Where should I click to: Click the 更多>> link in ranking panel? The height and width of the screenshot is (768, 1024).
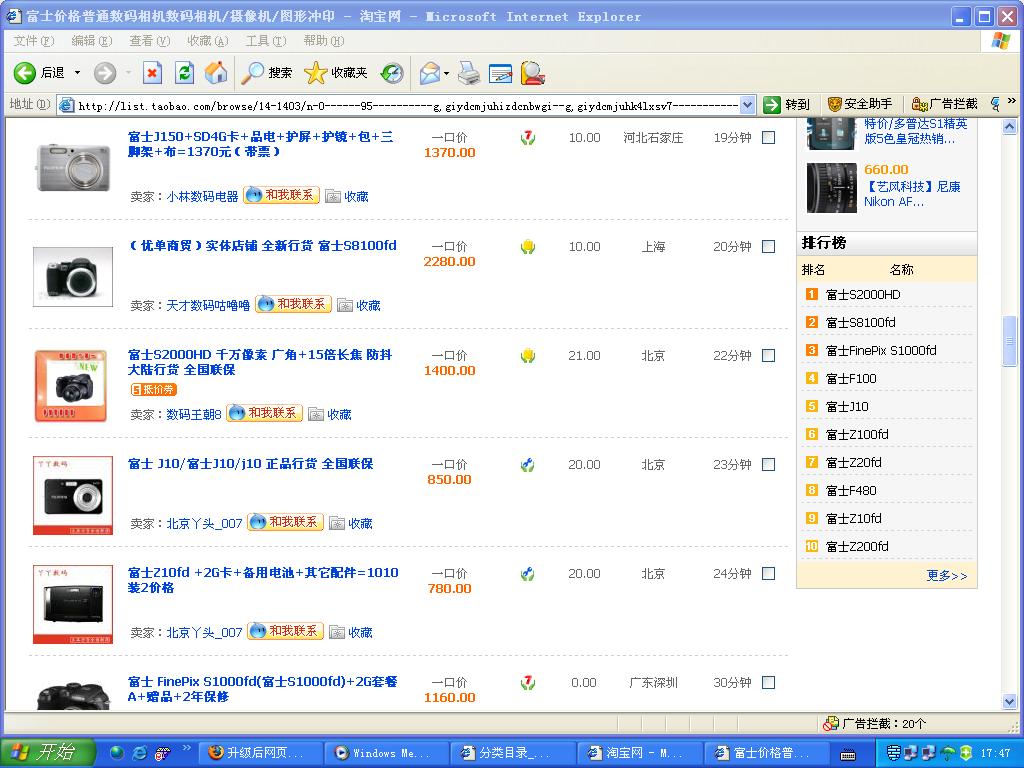pos(946,576)
